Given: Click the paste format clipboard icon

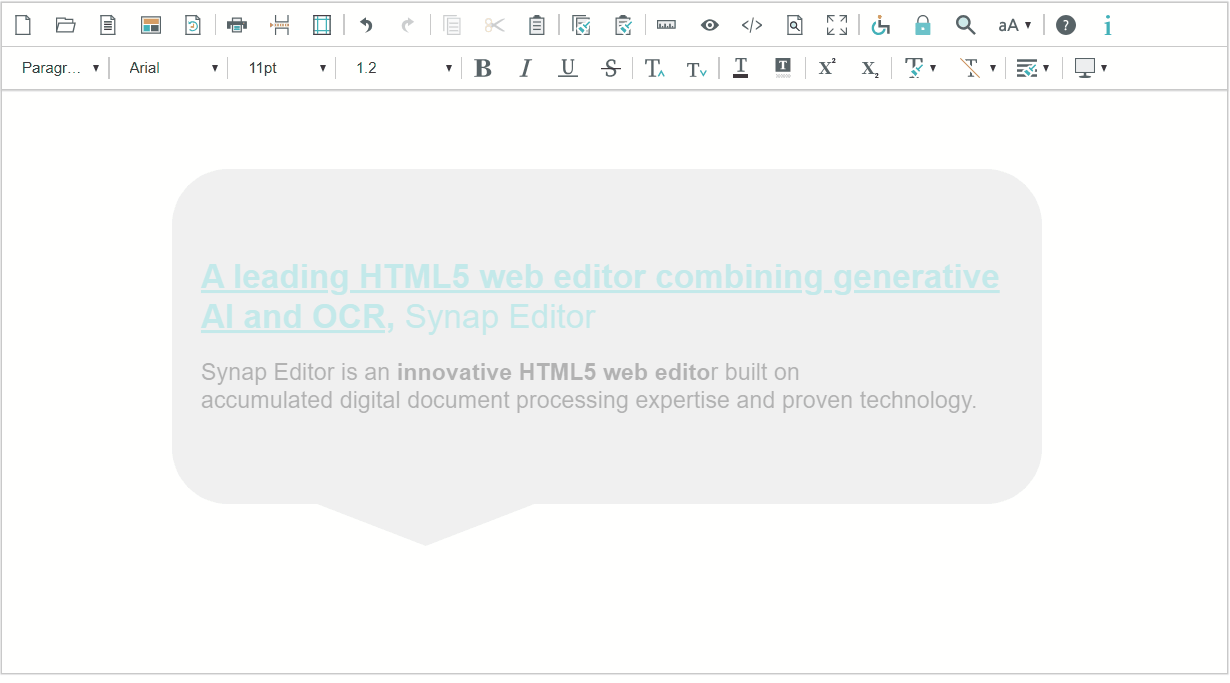Looking at the screenshot, I should tap(623, 25).
